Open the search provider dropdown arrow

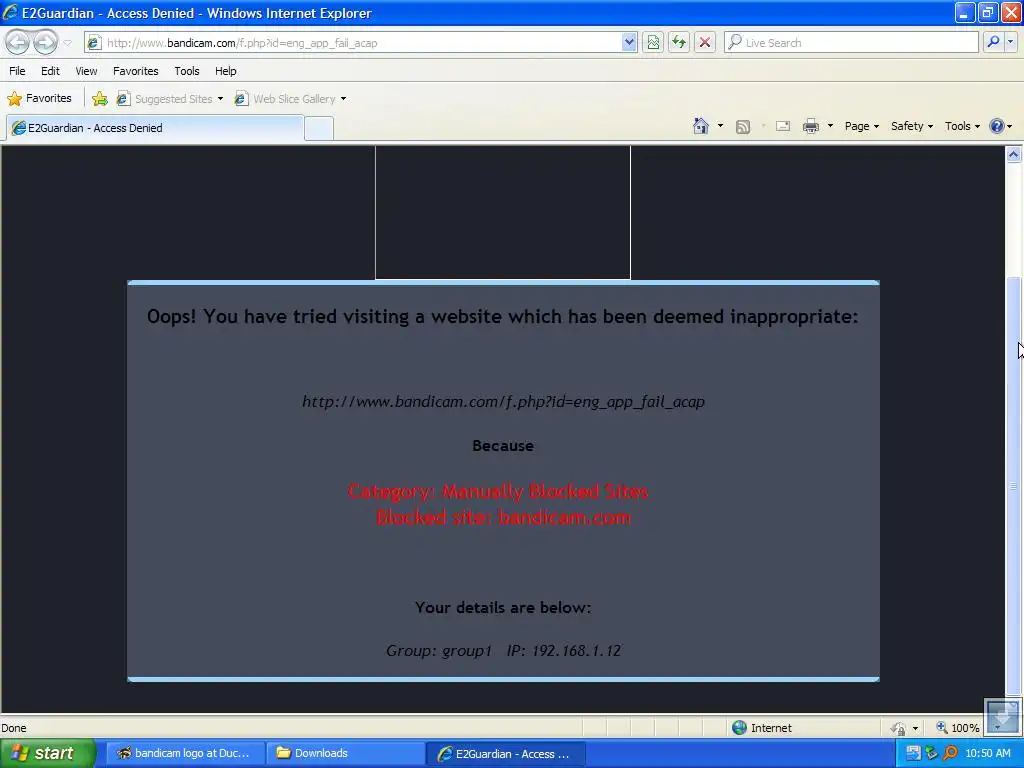tap(1010, 42)
